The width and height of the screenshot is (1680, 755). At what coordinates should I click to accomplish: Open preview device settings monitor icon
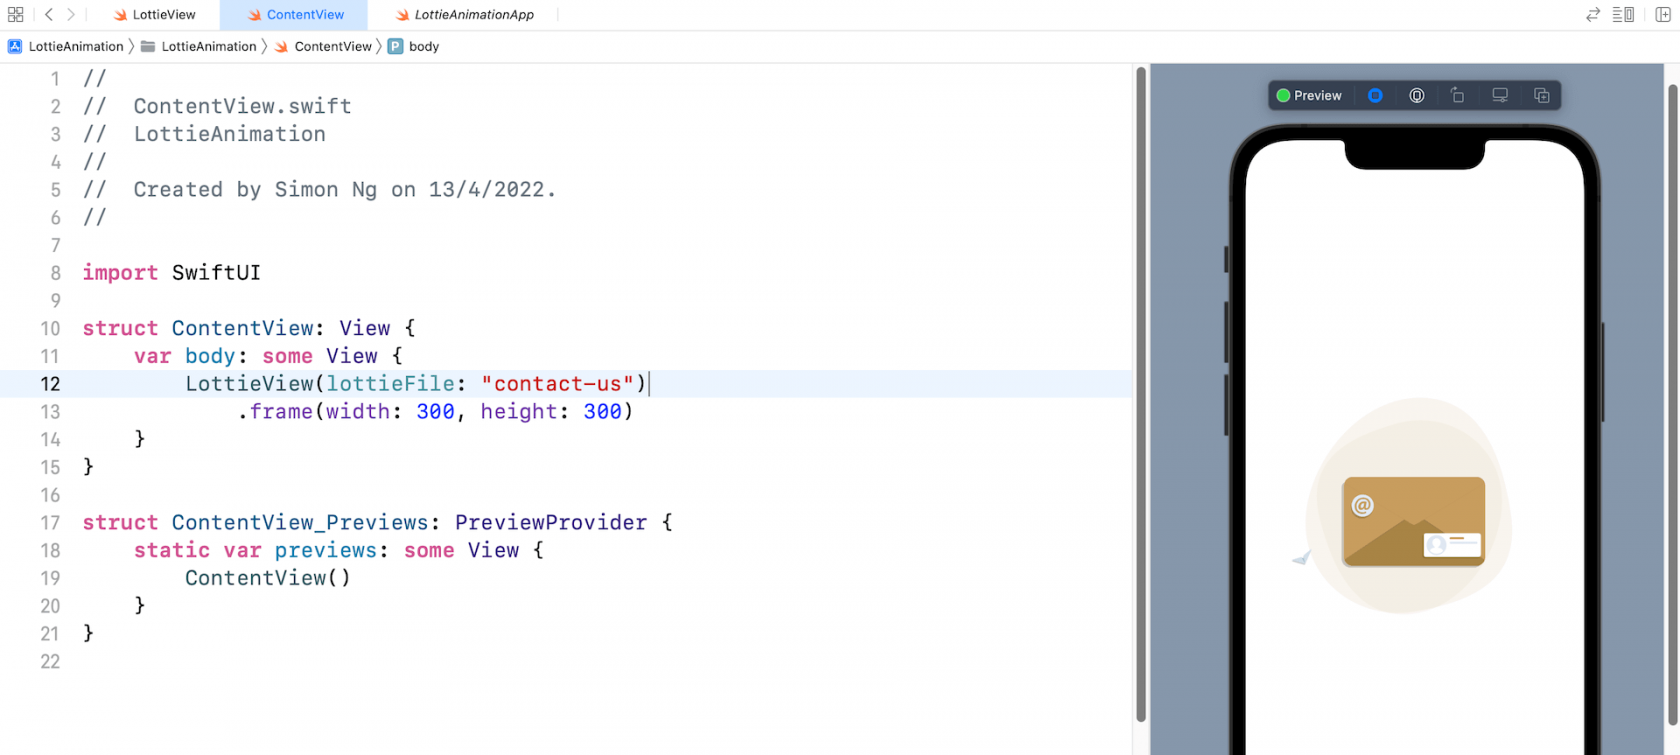1500,96
